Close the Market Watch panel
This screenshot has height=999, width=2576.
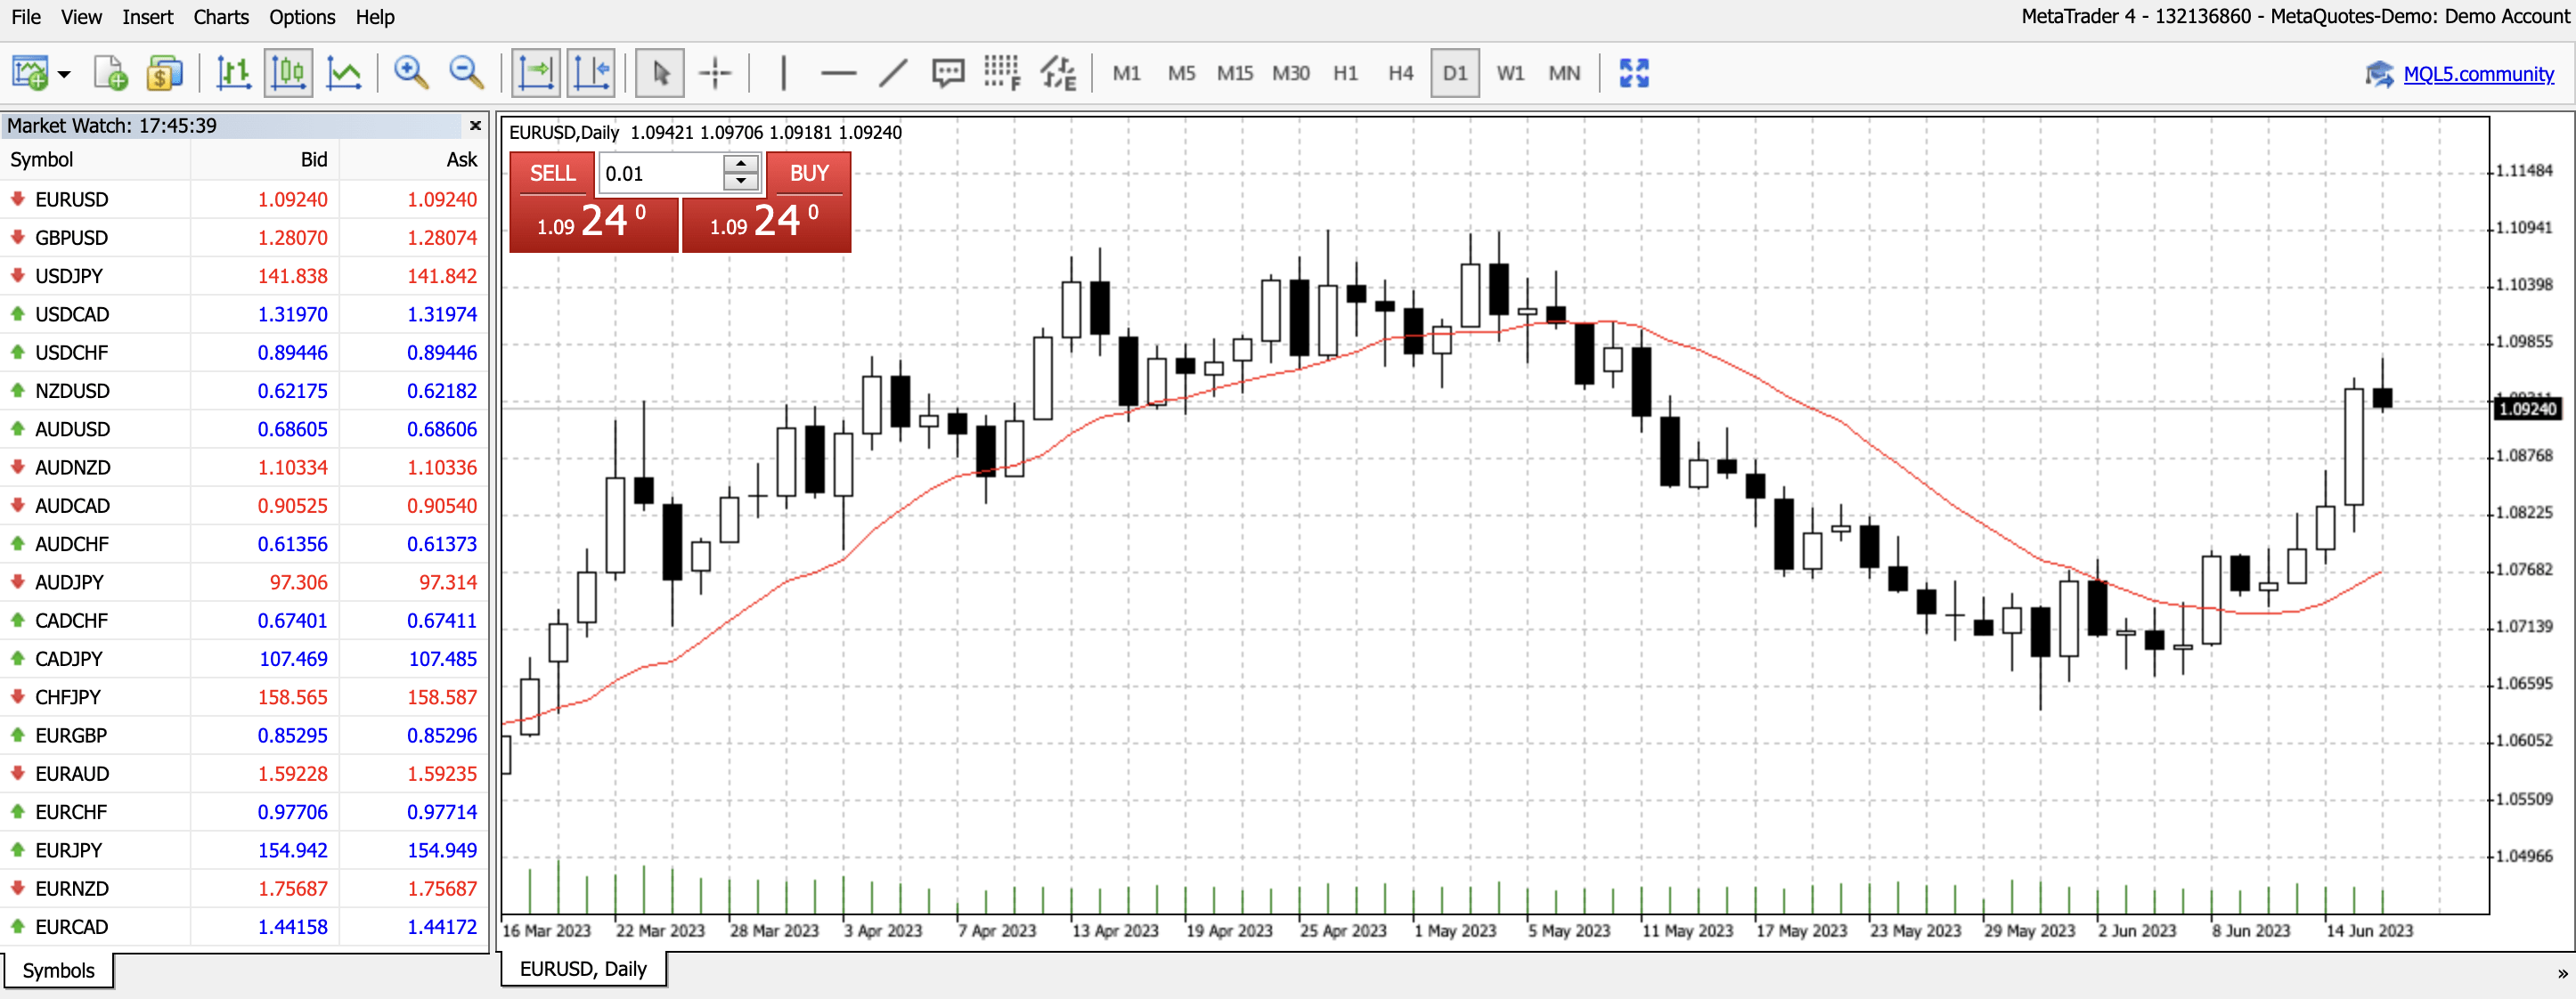coord(475,125)
